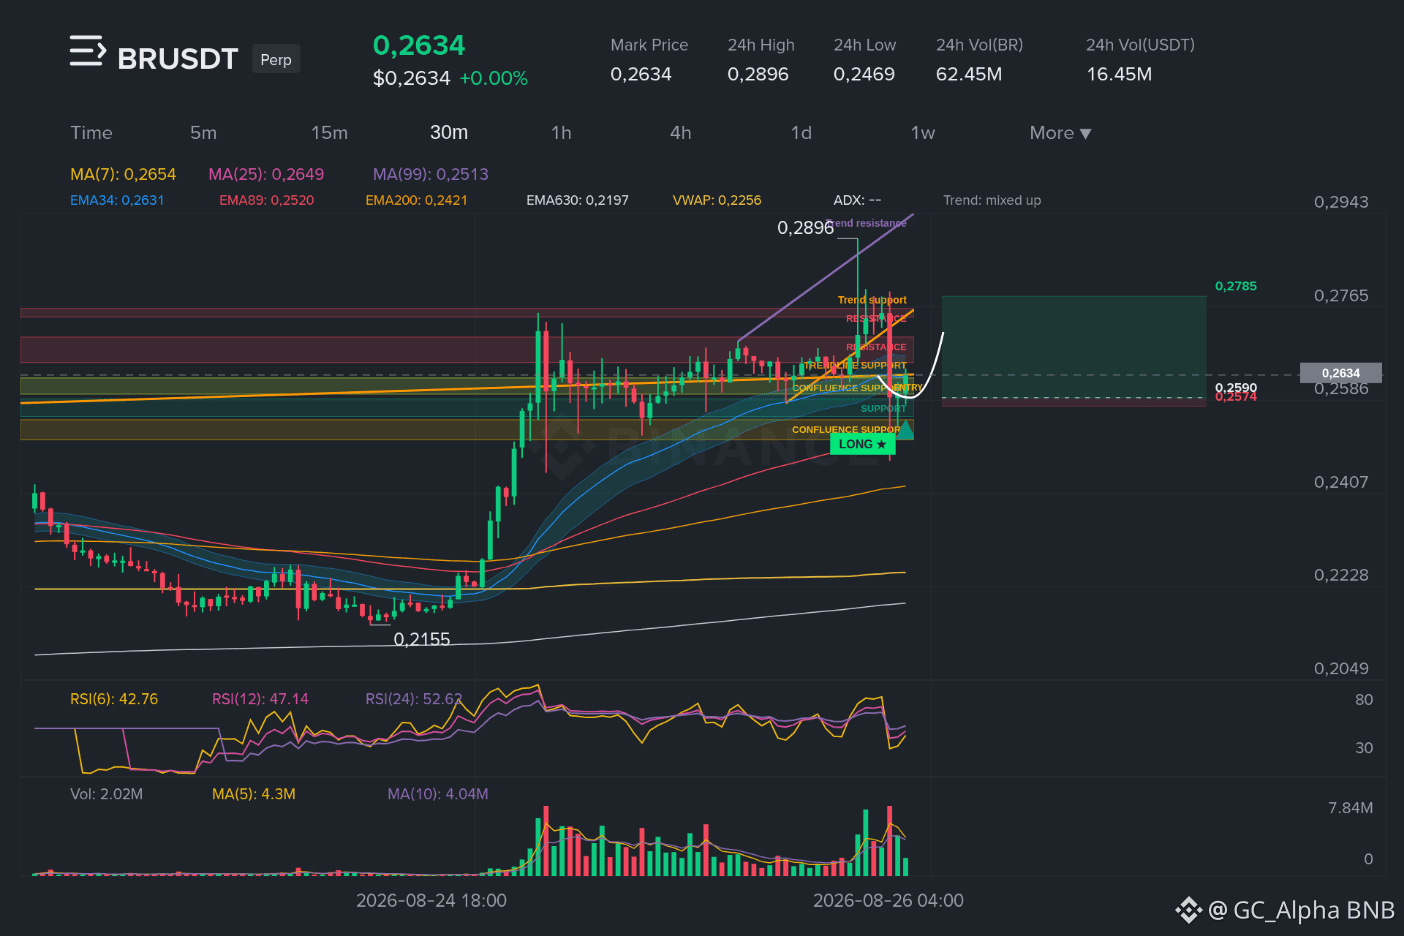Click the gray 0,2634 current price tag
This screenshot has width=1404, height=936.
click(x=1341, y=373)
